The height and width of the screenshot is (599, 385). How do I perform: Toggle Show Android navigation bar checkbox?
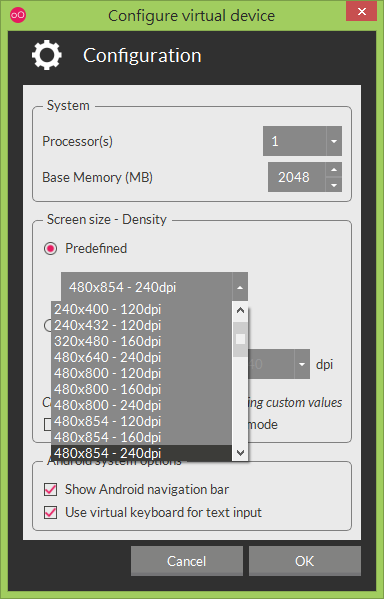pyautogui.click(x=51, y=489)
